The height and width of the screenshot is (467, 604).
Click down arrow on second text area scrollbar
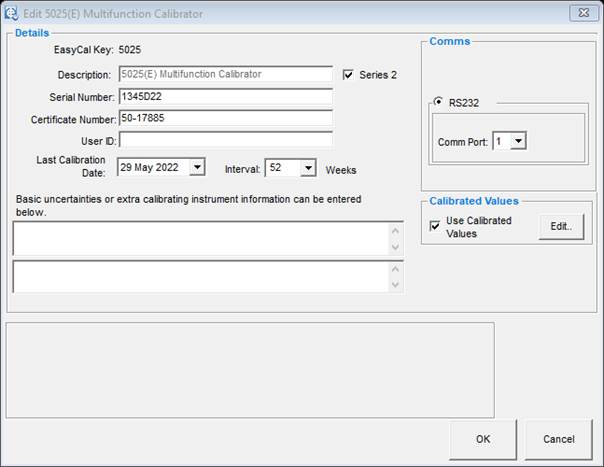coord(397,286)
